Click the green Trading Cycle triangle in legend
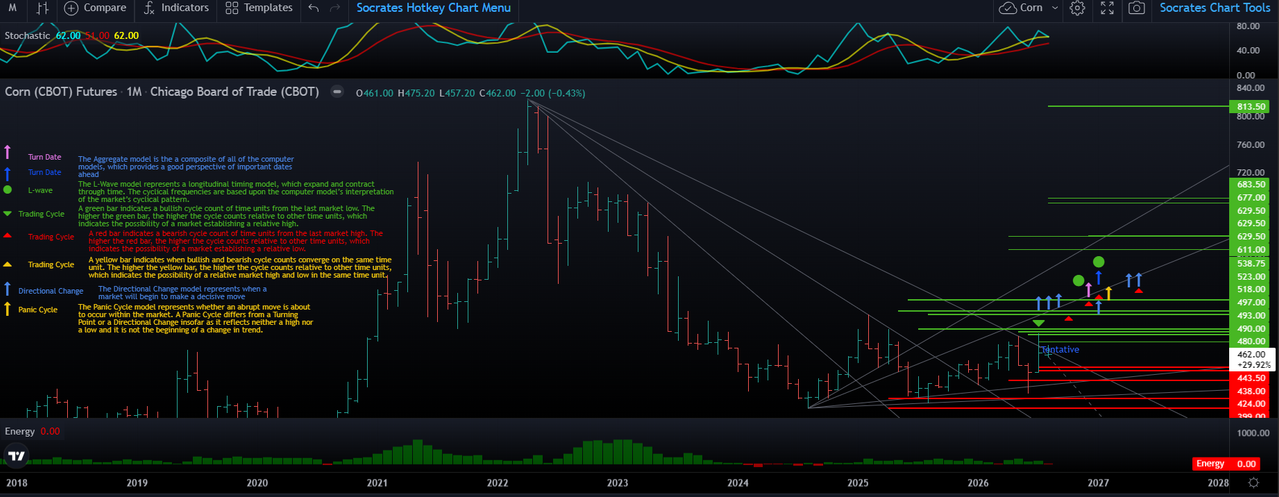This screenshot has width=1279, height=497. (8, 214)
